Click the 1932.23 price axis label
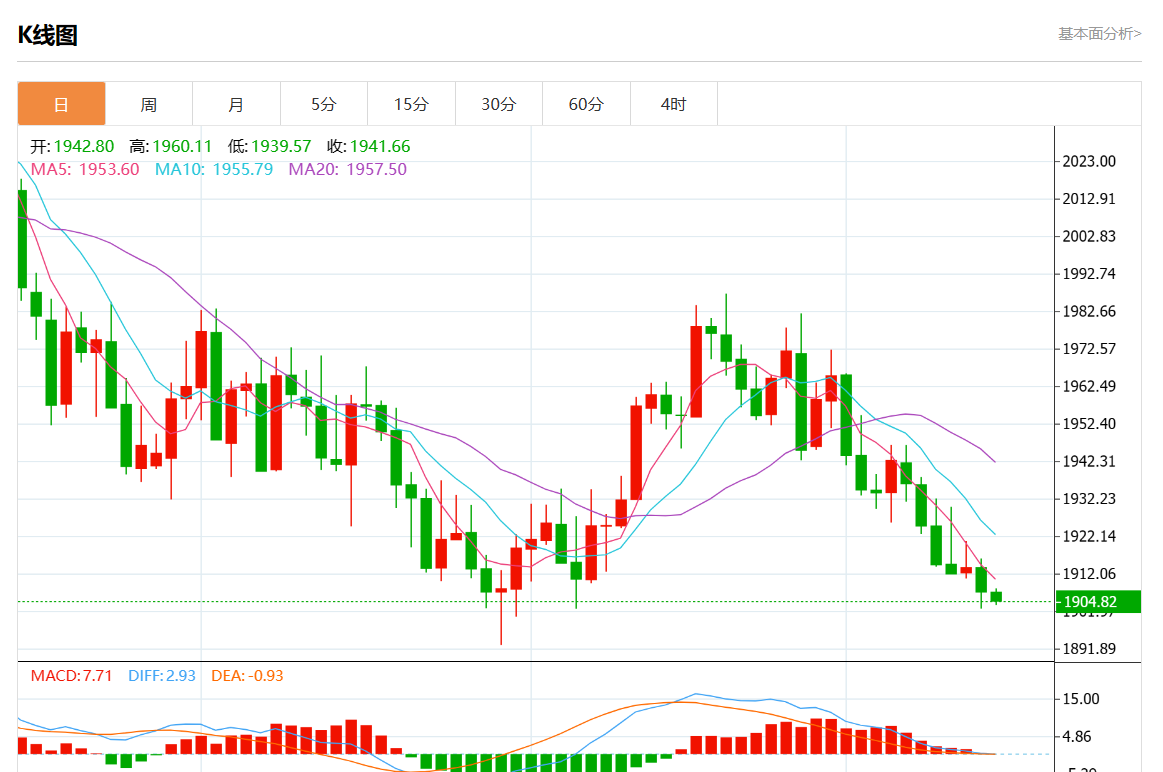 click(x=1089, y=498)
